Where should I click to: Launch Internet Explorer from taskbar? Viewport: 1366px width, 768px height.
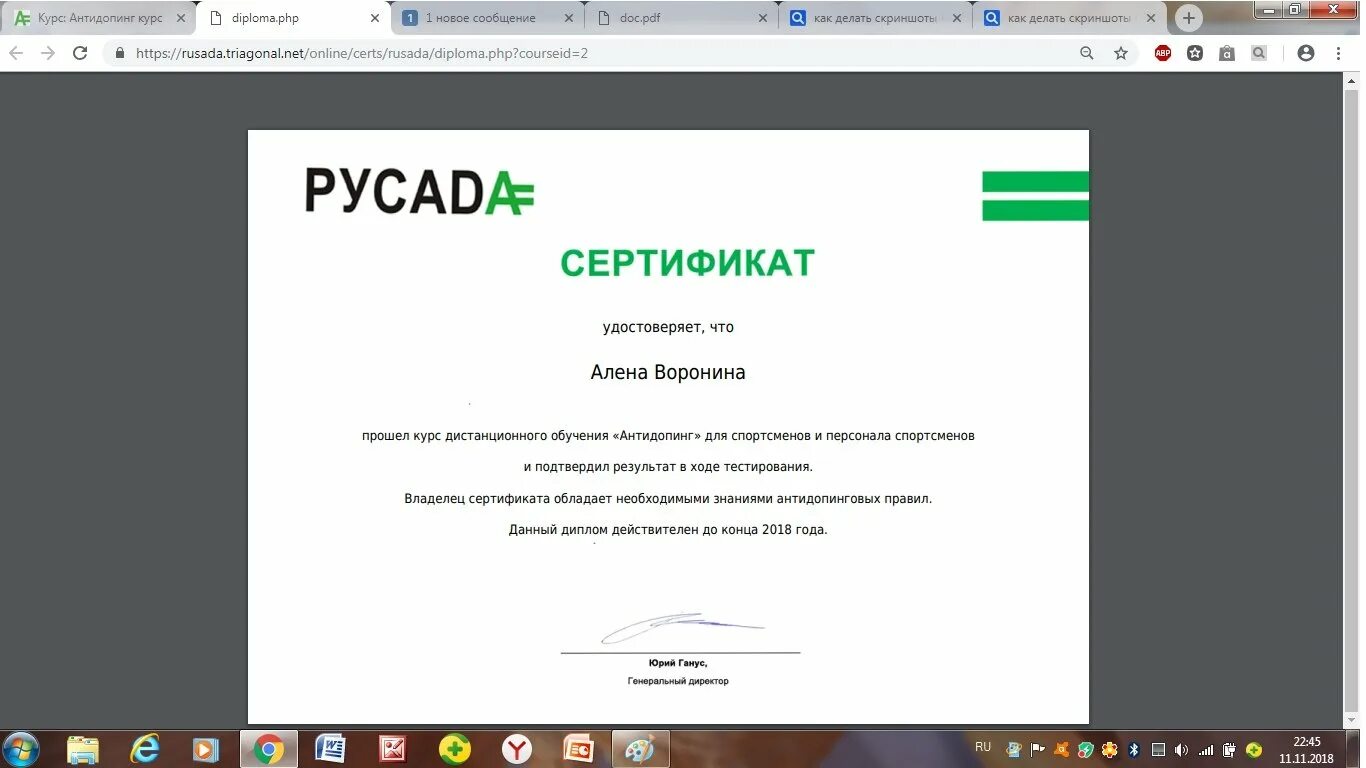[x=145, y=749]
